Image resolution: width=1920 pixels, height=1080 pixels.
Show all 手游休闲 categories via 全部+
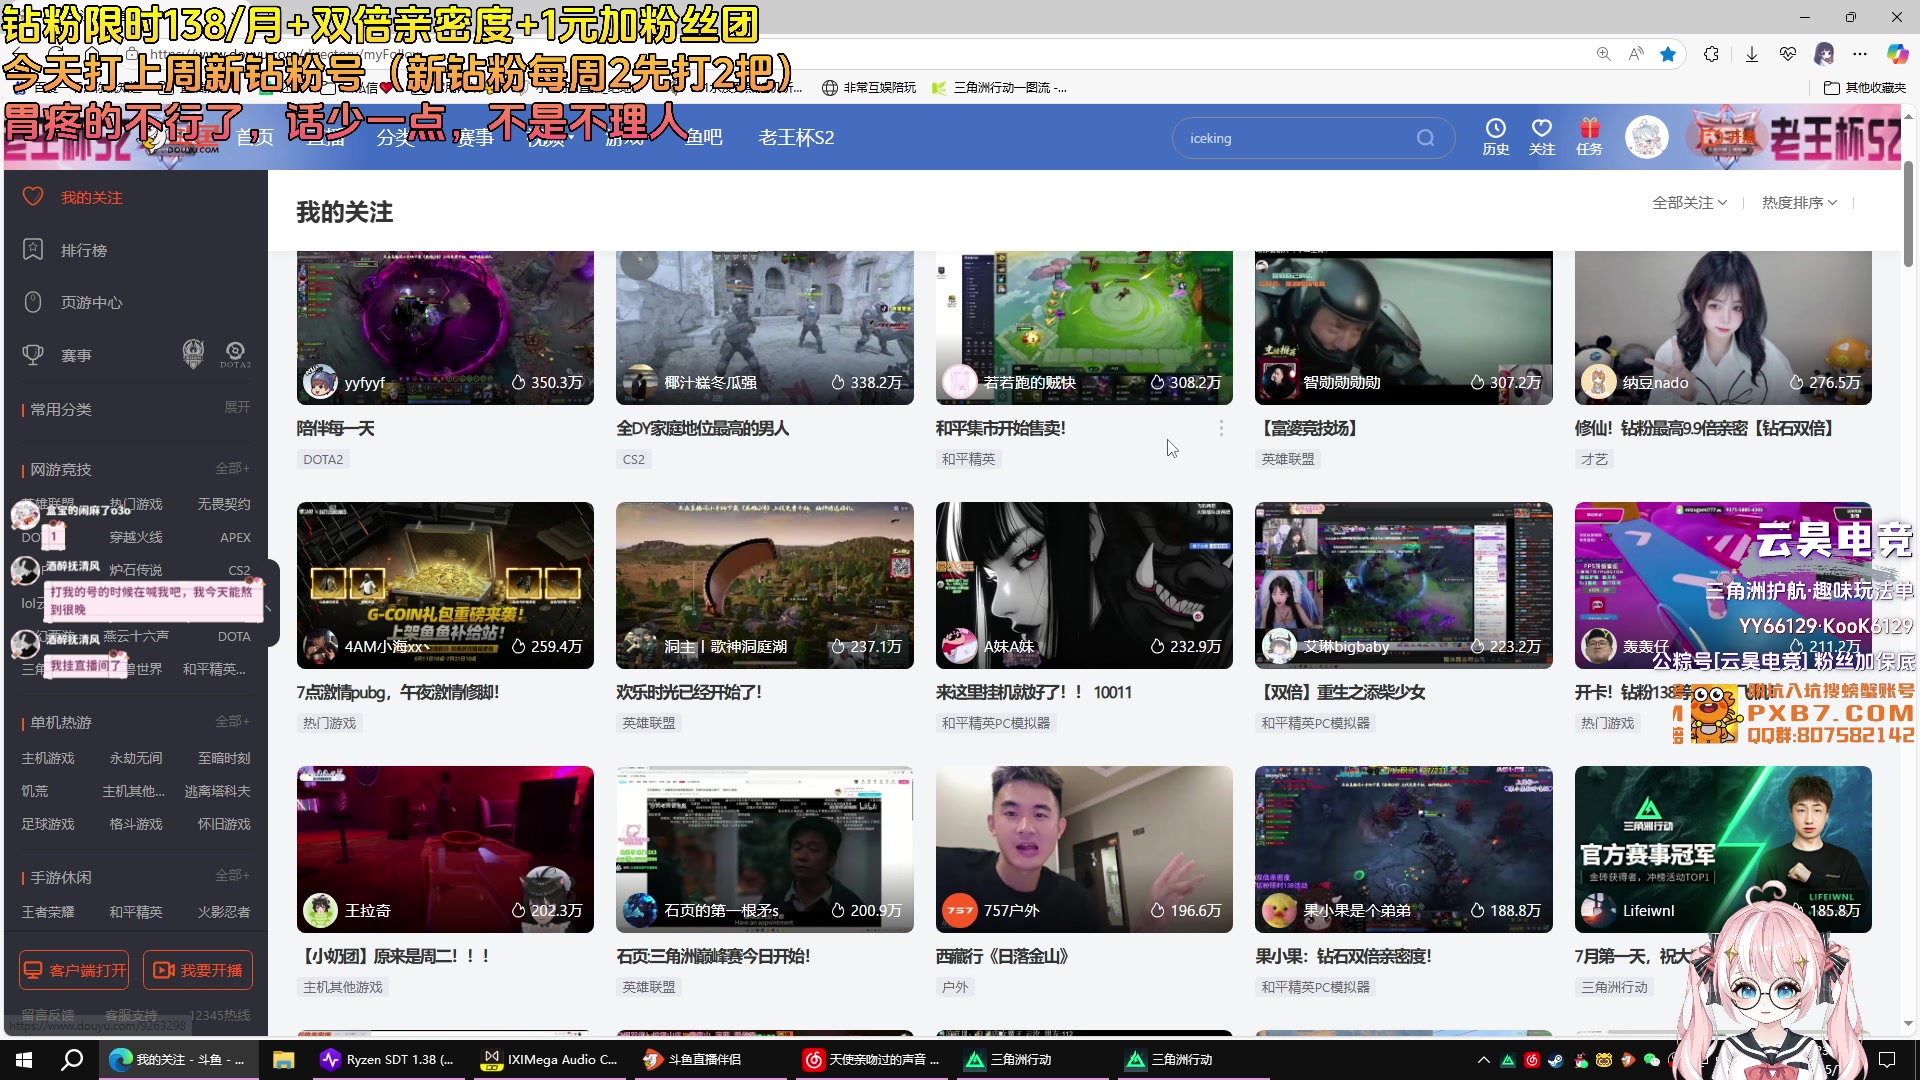(x=233, y=875)
